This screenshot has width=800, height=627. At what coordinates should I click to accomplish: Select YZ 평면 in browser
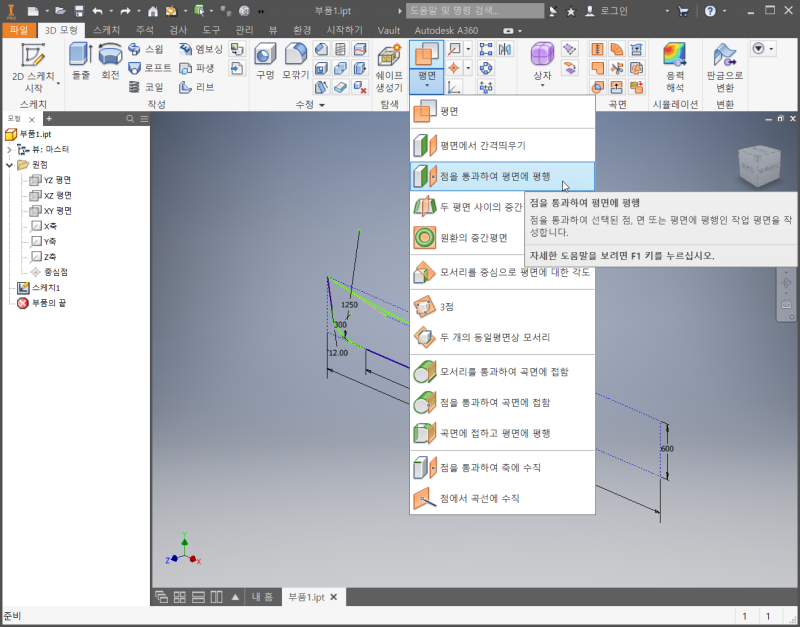coord(51,180)
